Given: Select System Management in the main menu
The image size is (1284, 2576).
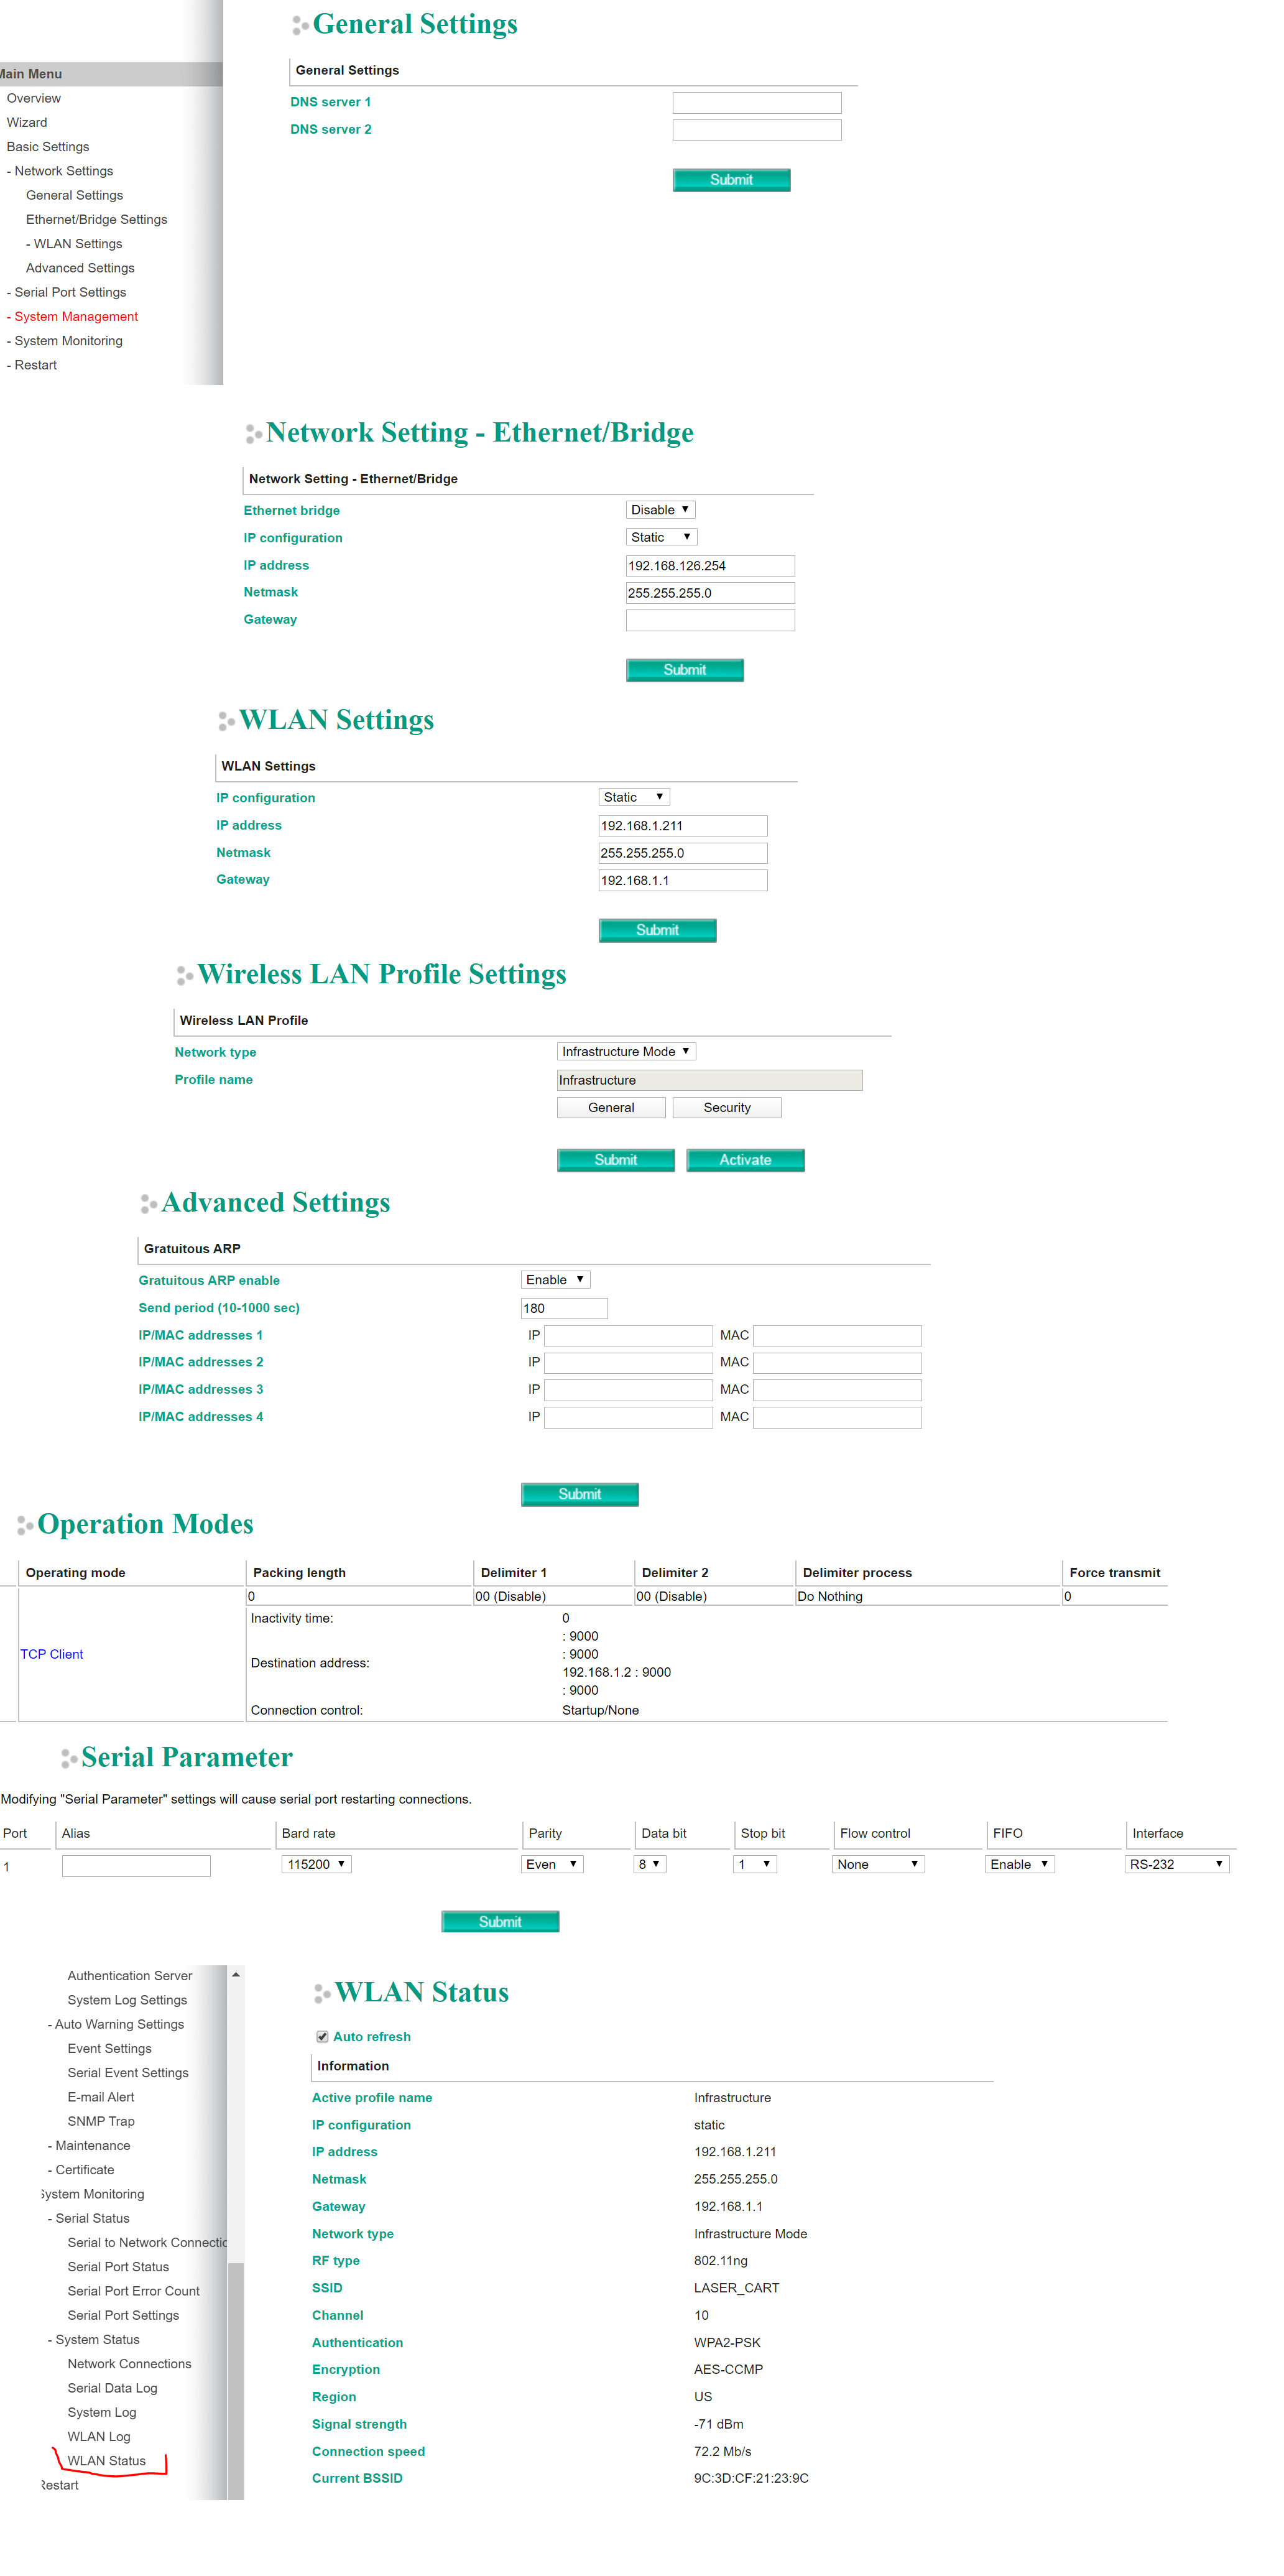Looking at the screenshot, I should click(76, 317).
